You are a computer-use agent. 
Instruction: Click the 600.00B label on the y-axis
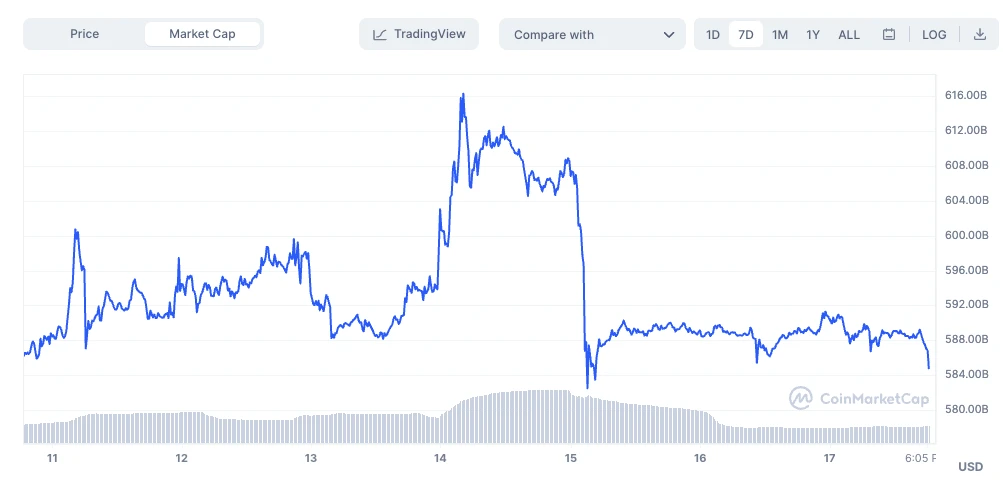coord(966,235)
